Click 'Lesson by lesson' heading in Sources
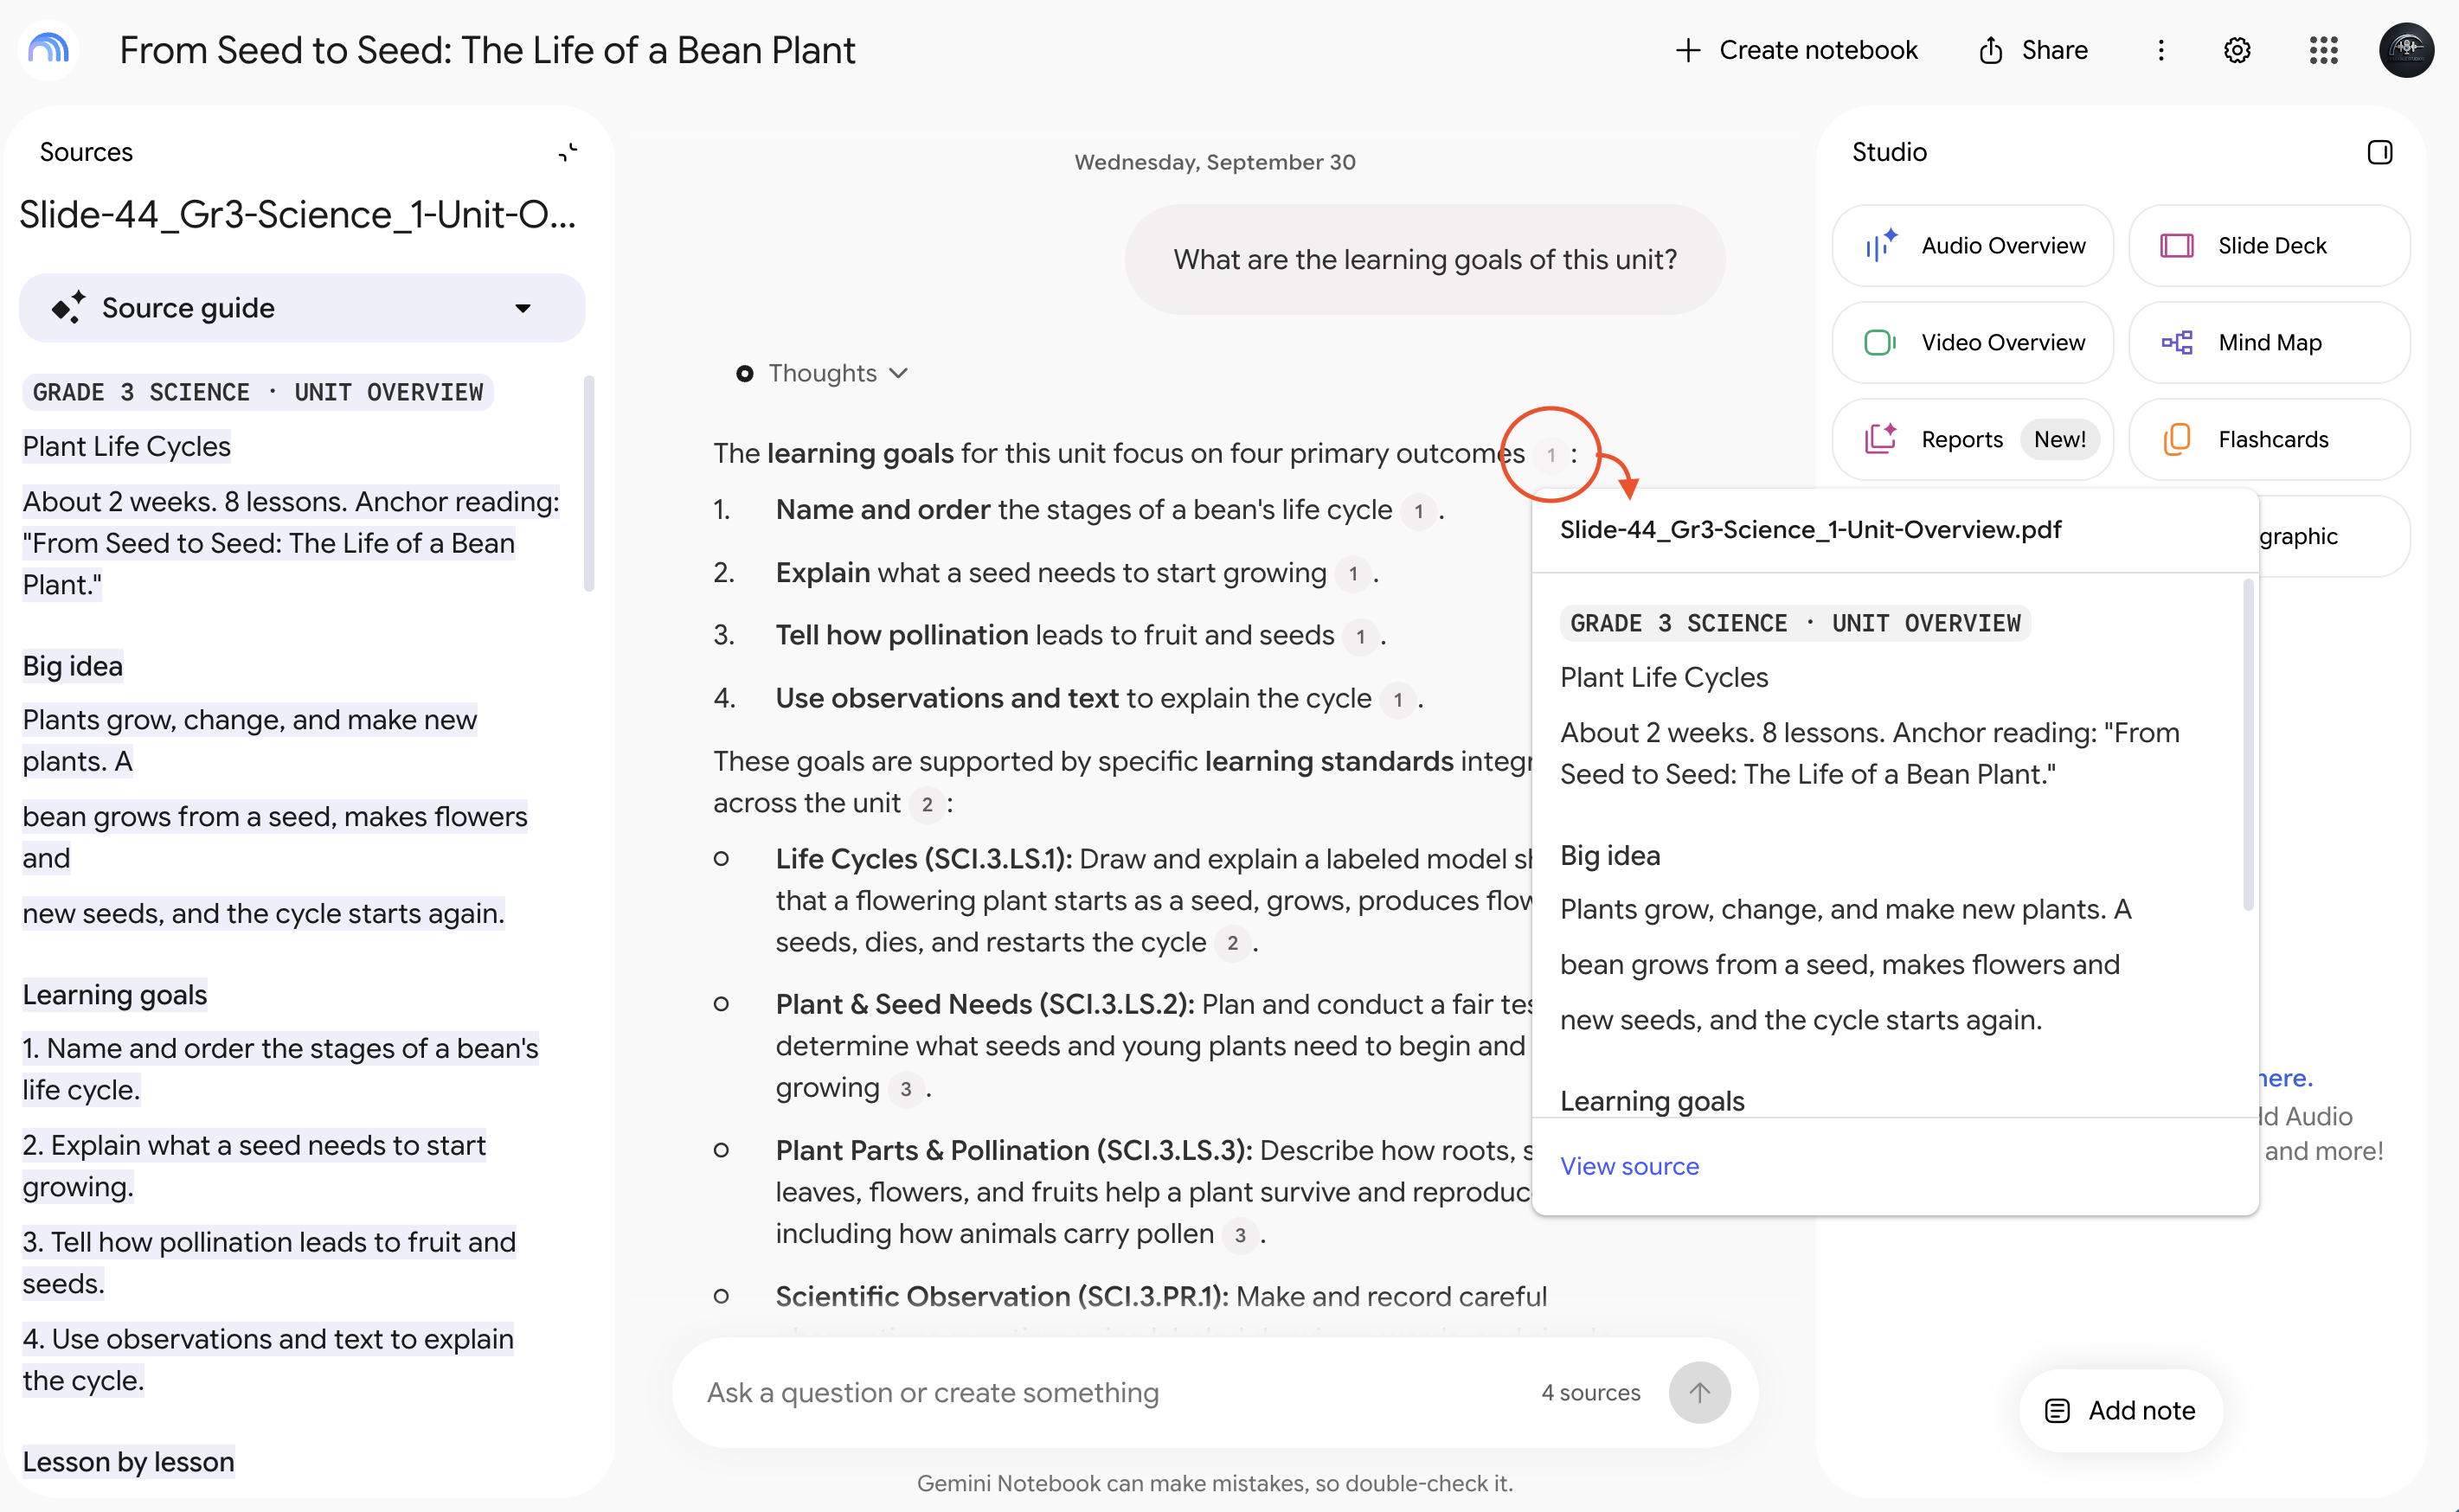Viewport: 2459px width, 1512px height. pos(128,1462)
